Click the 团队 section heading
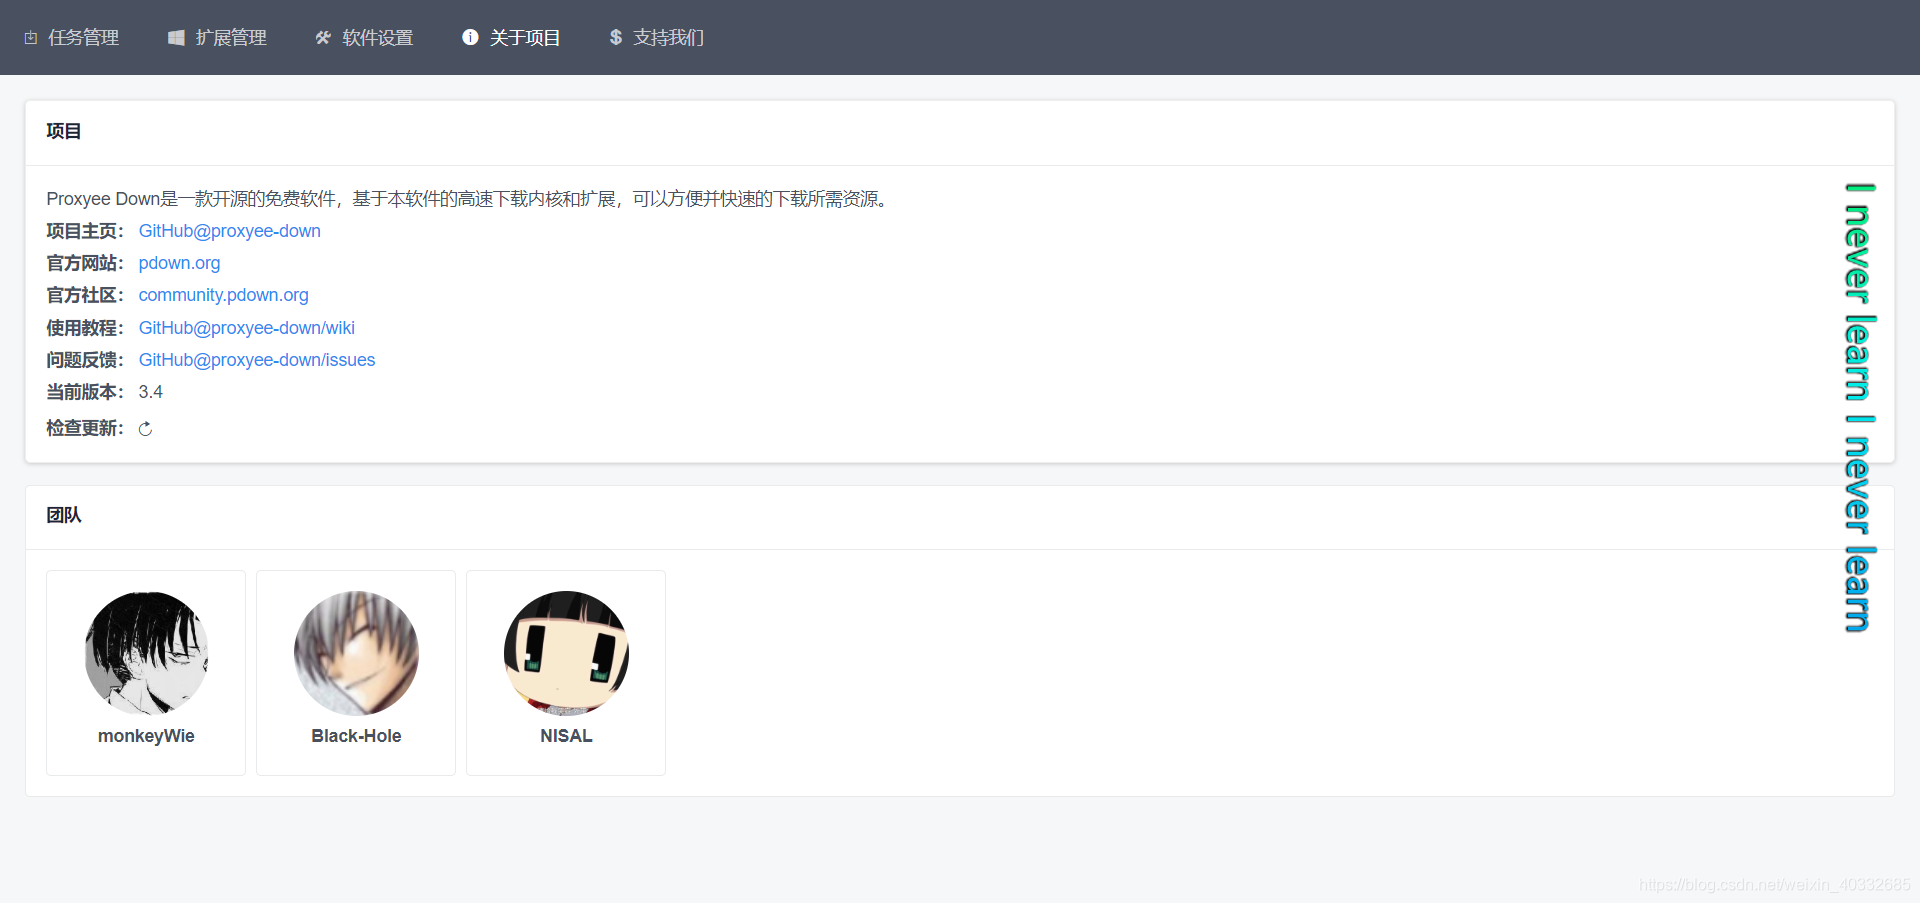Viewport: 1920px width, 903px height. (x=64, y=515)
